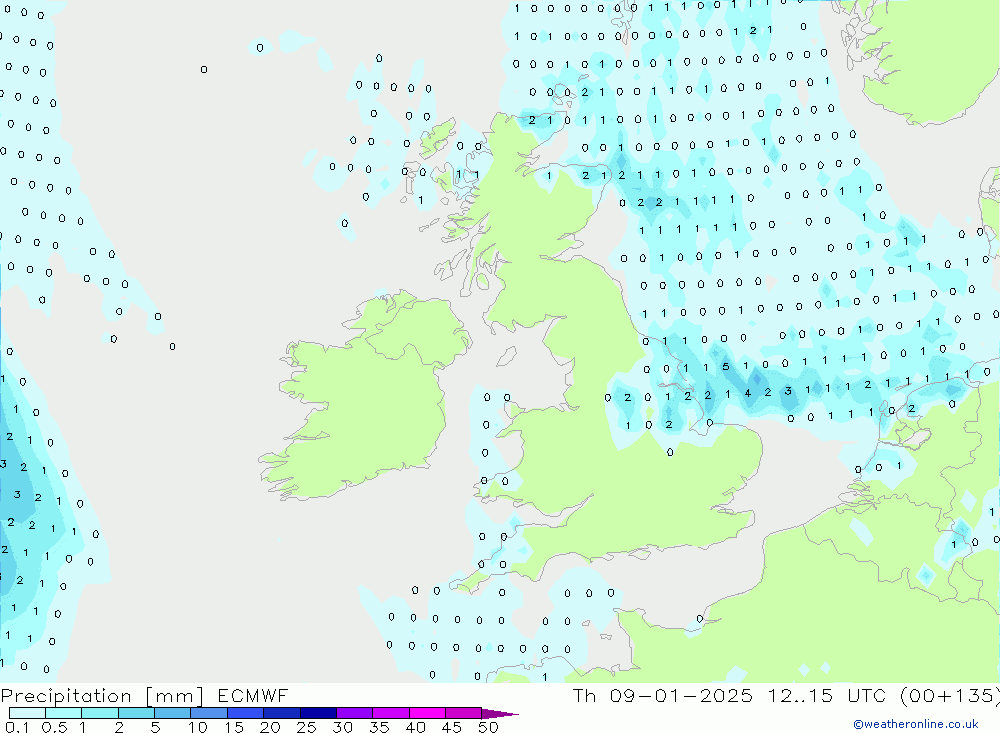Viewport: 1000px width, 733px height.
Task: Select the 0.1–0.5 mm legend swatch
Action: click(x=27, y=714)
